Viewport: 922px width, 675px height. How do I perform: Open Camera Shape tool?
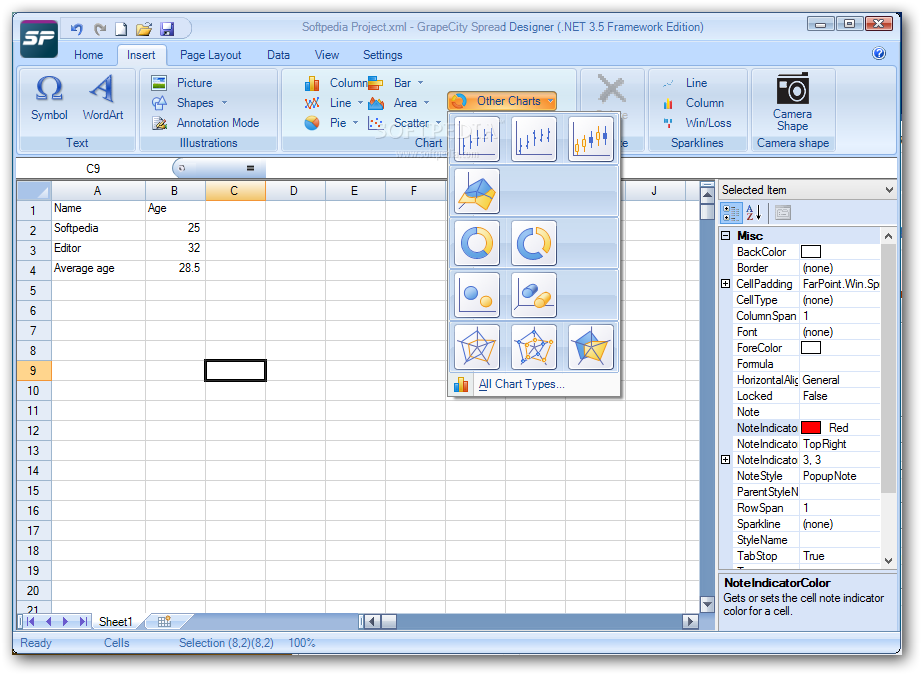click(792, 102)
